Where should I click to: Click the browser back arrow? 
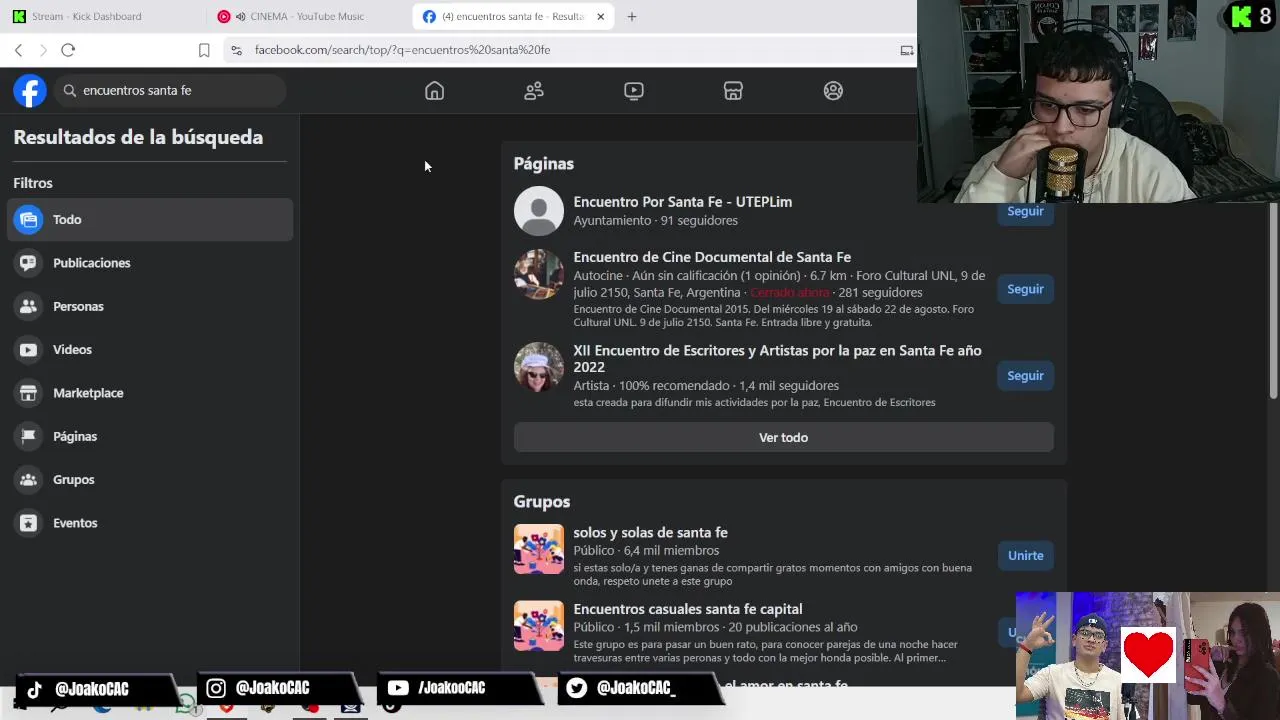pyautogui.click(x=18, y=50)
